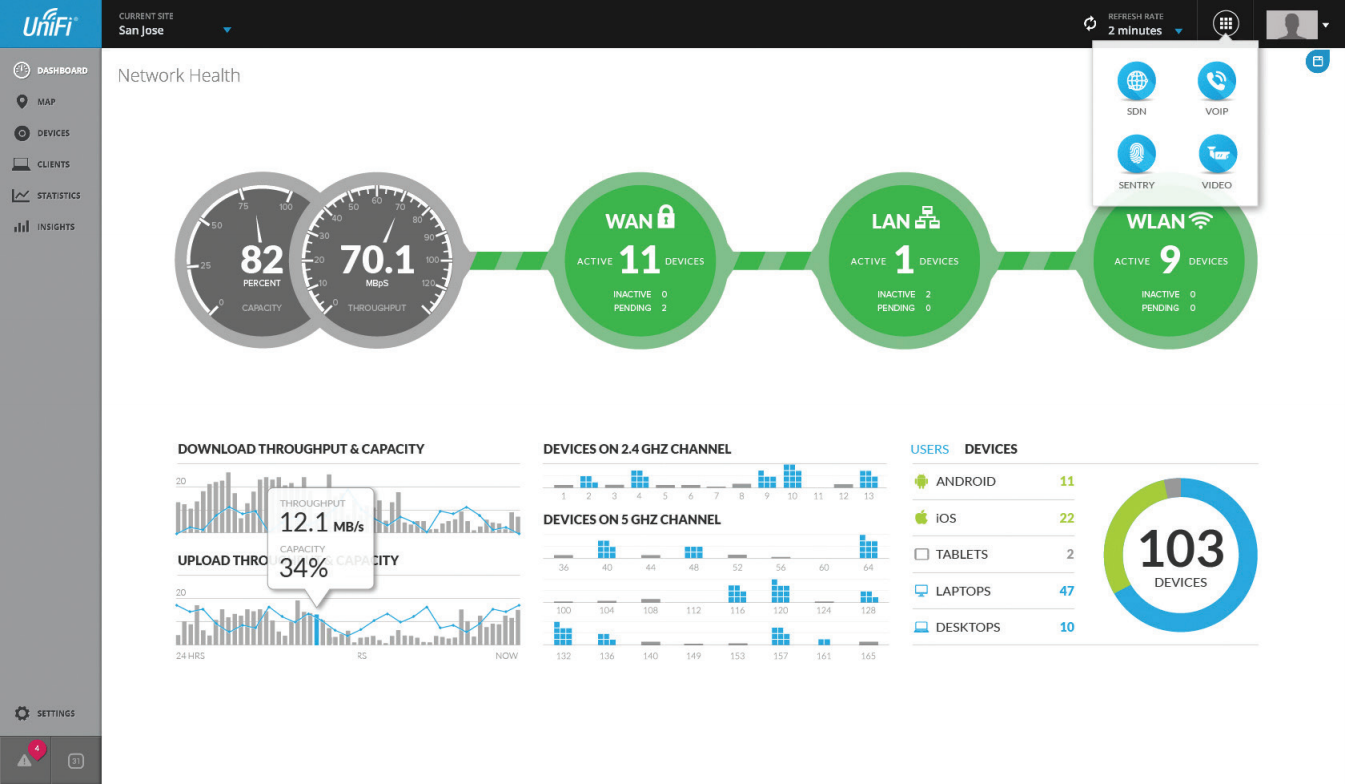Open Settings at the sidebar bottom
Screen dimensions: 1345x784
(45, 713)
